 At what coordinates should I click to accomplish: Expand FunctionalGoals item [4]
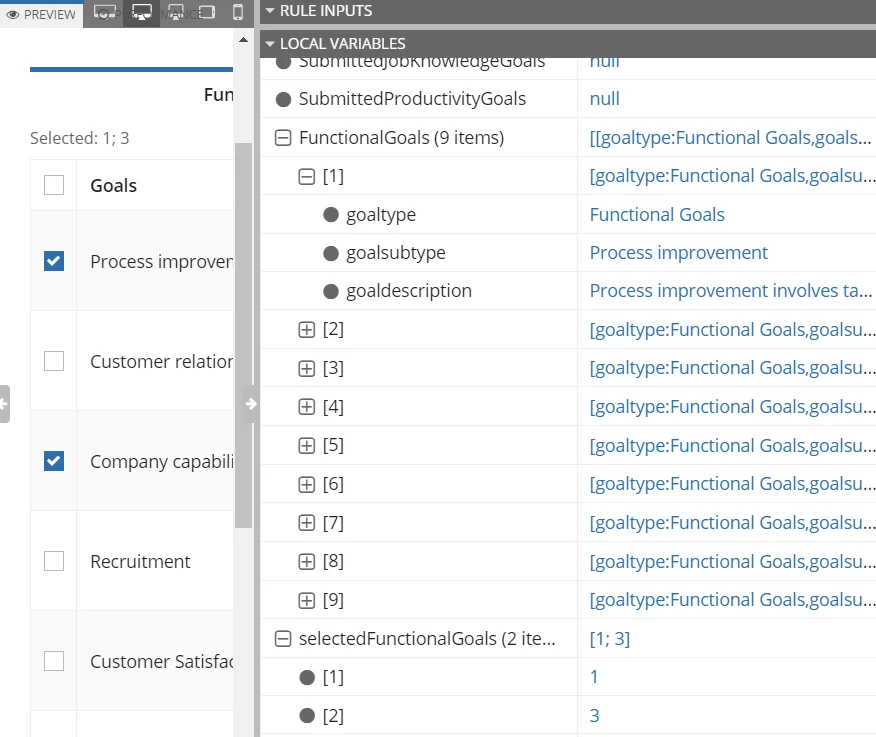[x=307, y=407]
